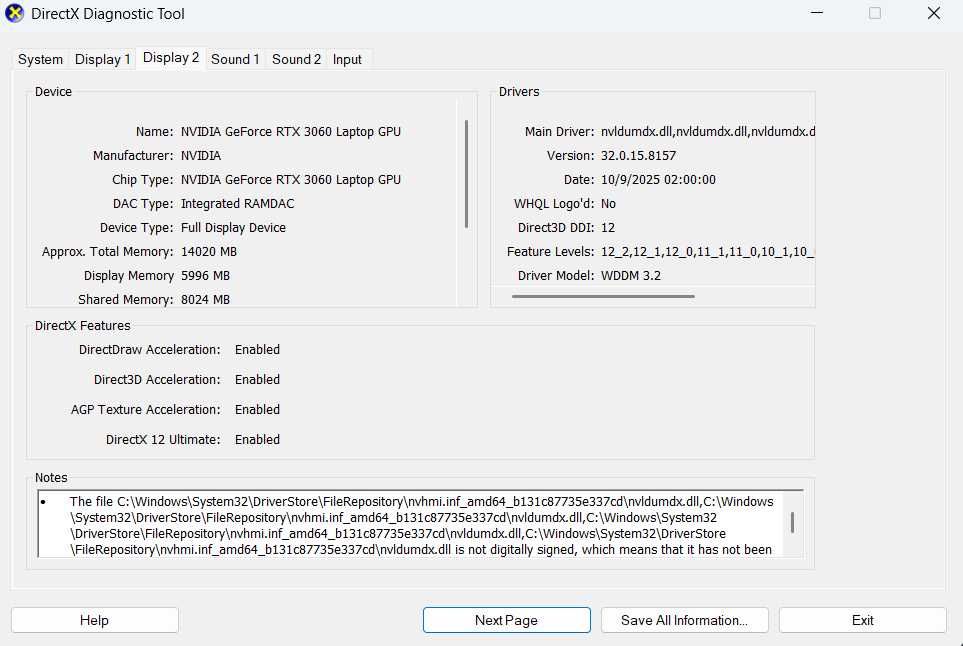Click the 14020 MB total memory value
The width and height of the screenshot is (963, 646).
[x=209, y=251]
